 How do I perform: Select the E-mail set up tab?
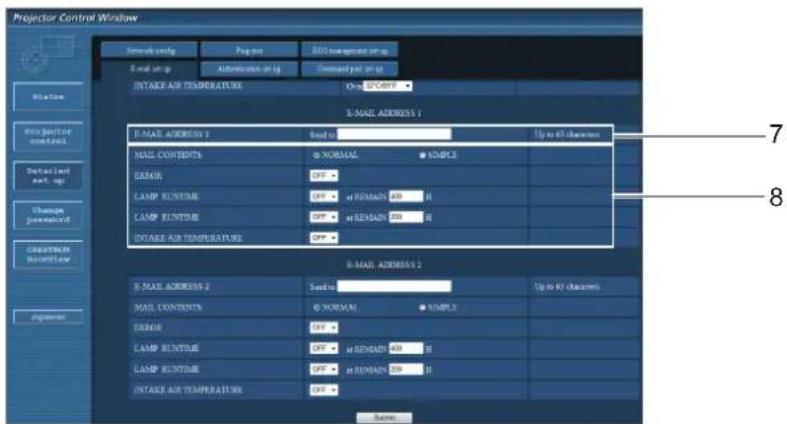tap(149, 69)
